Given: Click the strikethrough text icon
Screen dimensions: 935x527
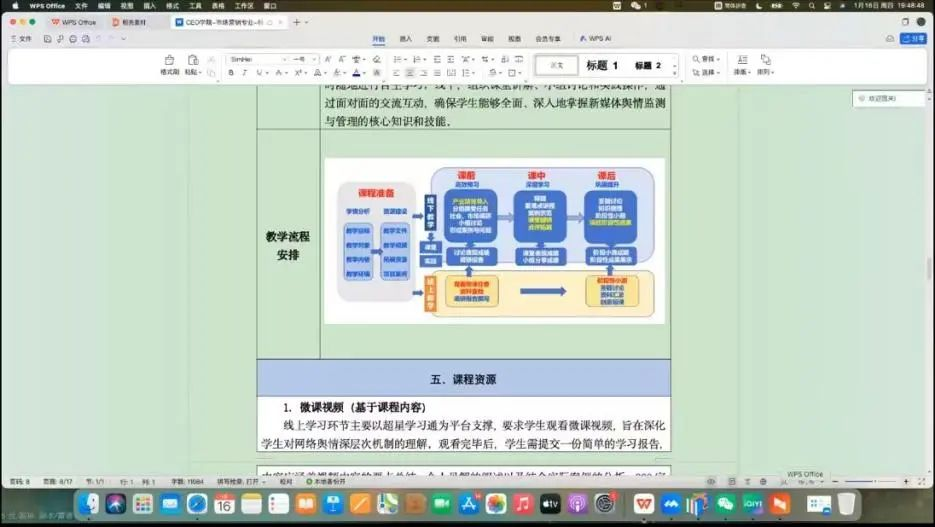Looking at the screenshot, I should coord(278,73).
